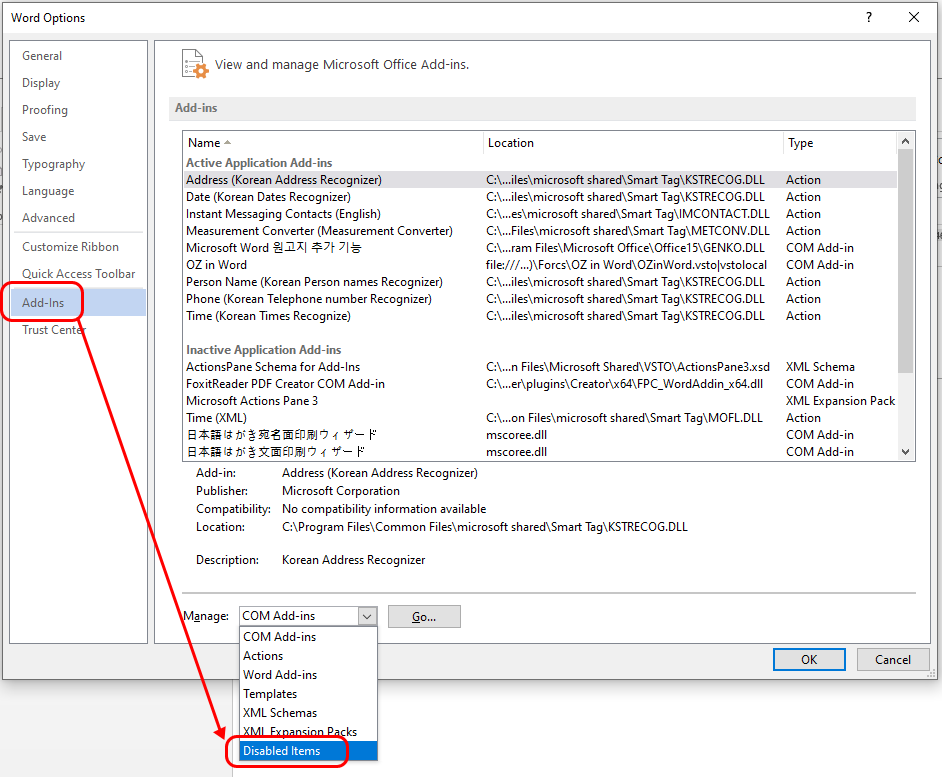Select Instant Messaging Contacts (English) add-in
This screenshot has height=777, width=942.
tap(540, 214)
